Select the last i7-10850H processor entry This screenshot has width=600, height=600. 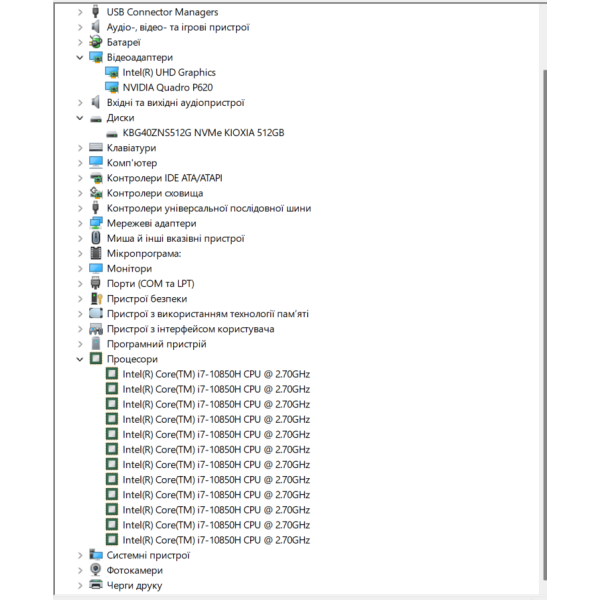(216, 540)
